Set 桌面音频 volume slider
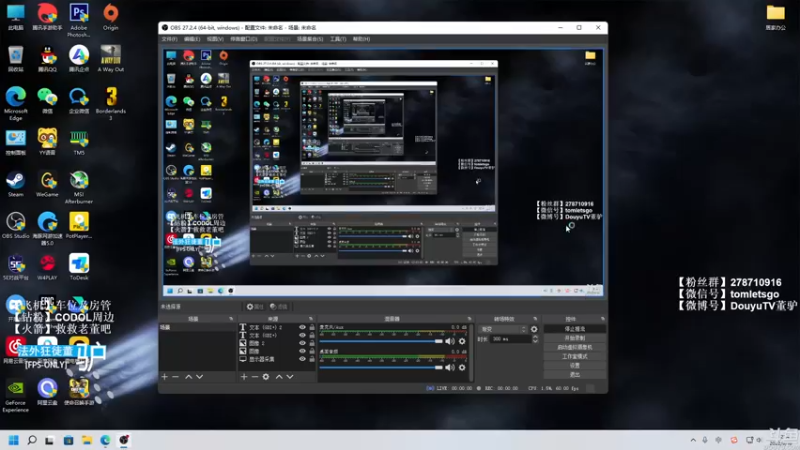Image resolution: width=800 pixels, height=450 pixels. [381, 367]
